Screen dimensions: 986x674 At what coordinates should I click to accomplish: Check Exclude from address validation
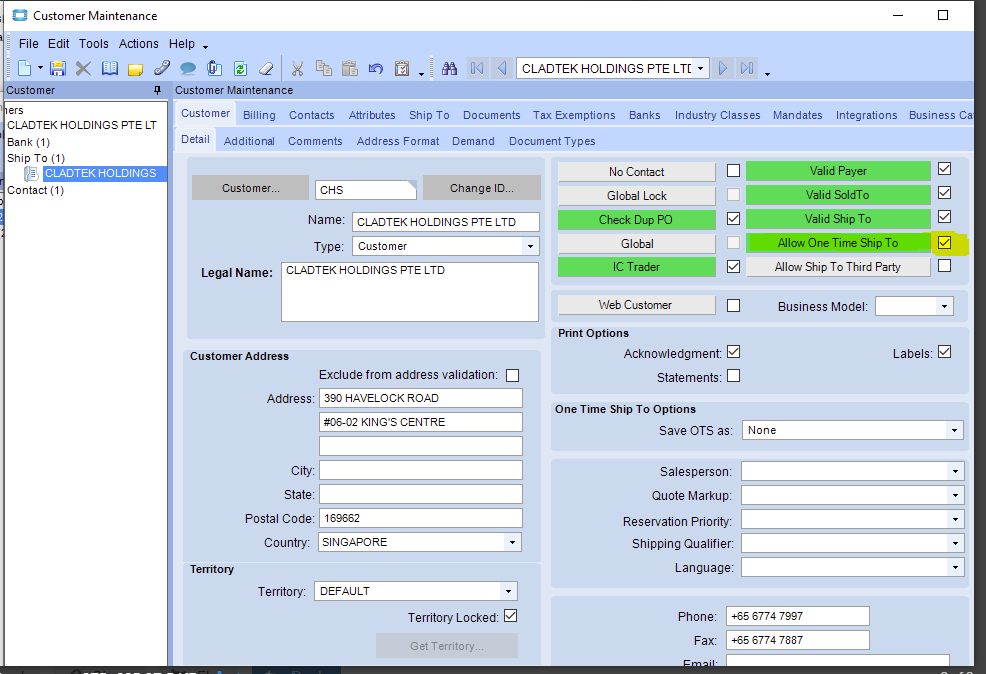[513, 375]
